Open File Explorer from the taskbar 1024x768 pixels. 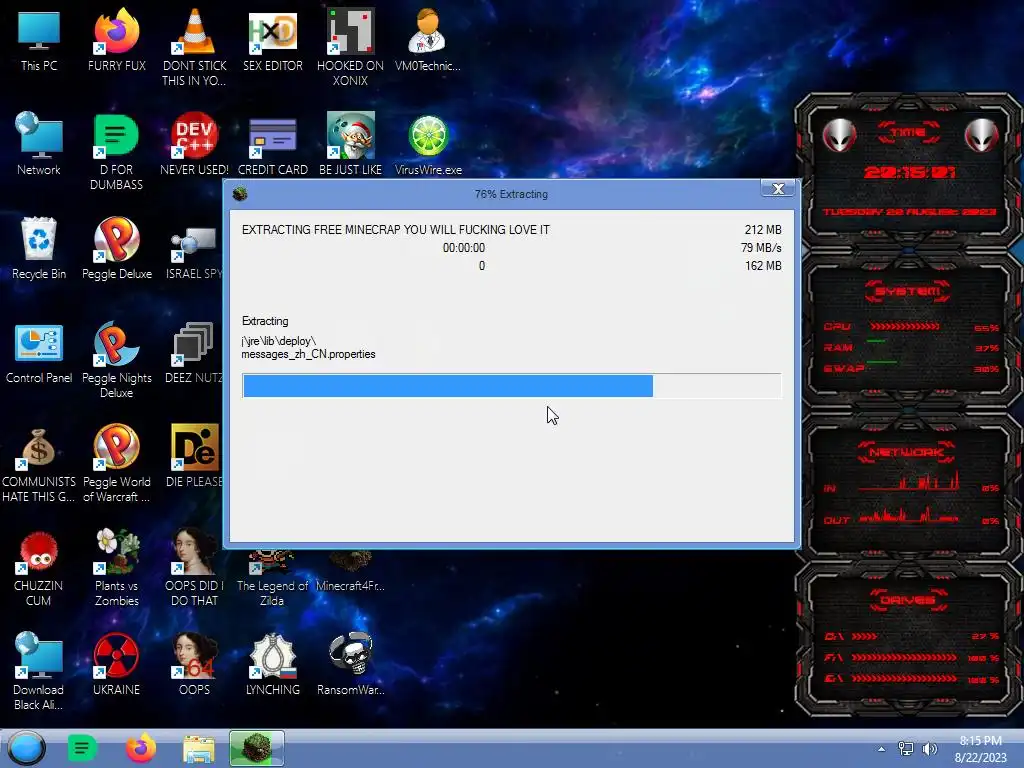199,749
